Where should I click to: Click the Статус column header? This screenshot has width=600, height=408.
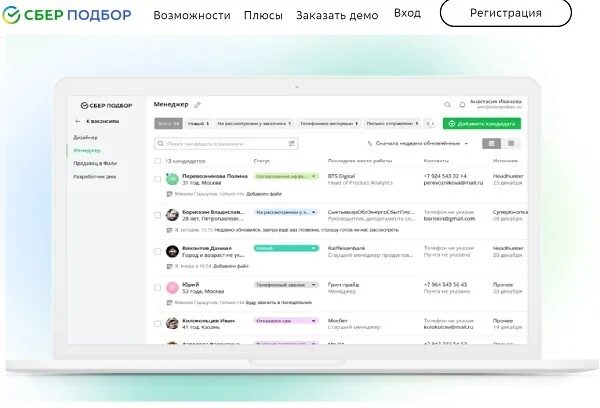(262, 161)
